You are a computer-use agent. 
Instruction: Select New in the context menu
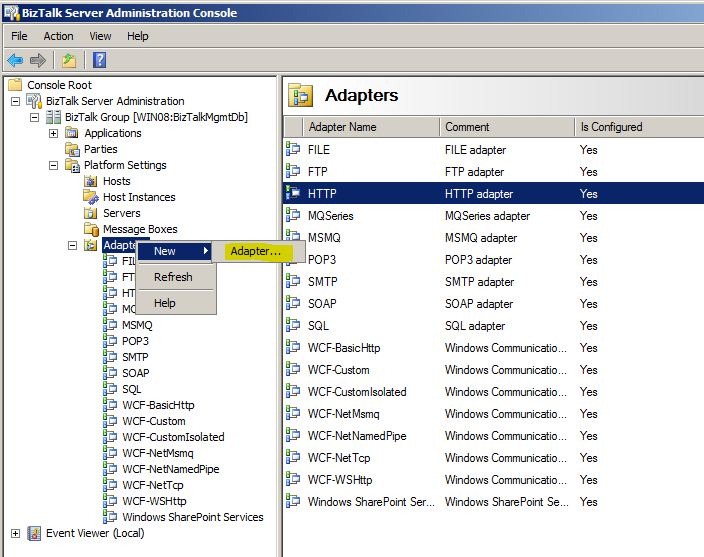coord(174,251)
